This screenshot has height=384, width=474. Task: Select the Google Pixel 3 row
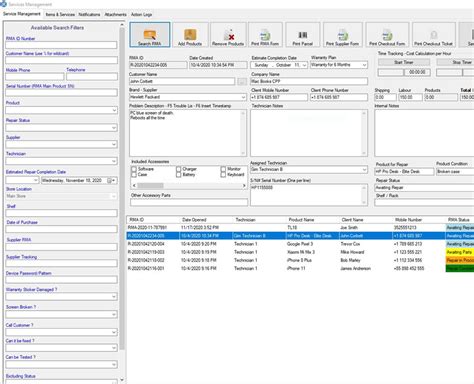click(300, 244)
